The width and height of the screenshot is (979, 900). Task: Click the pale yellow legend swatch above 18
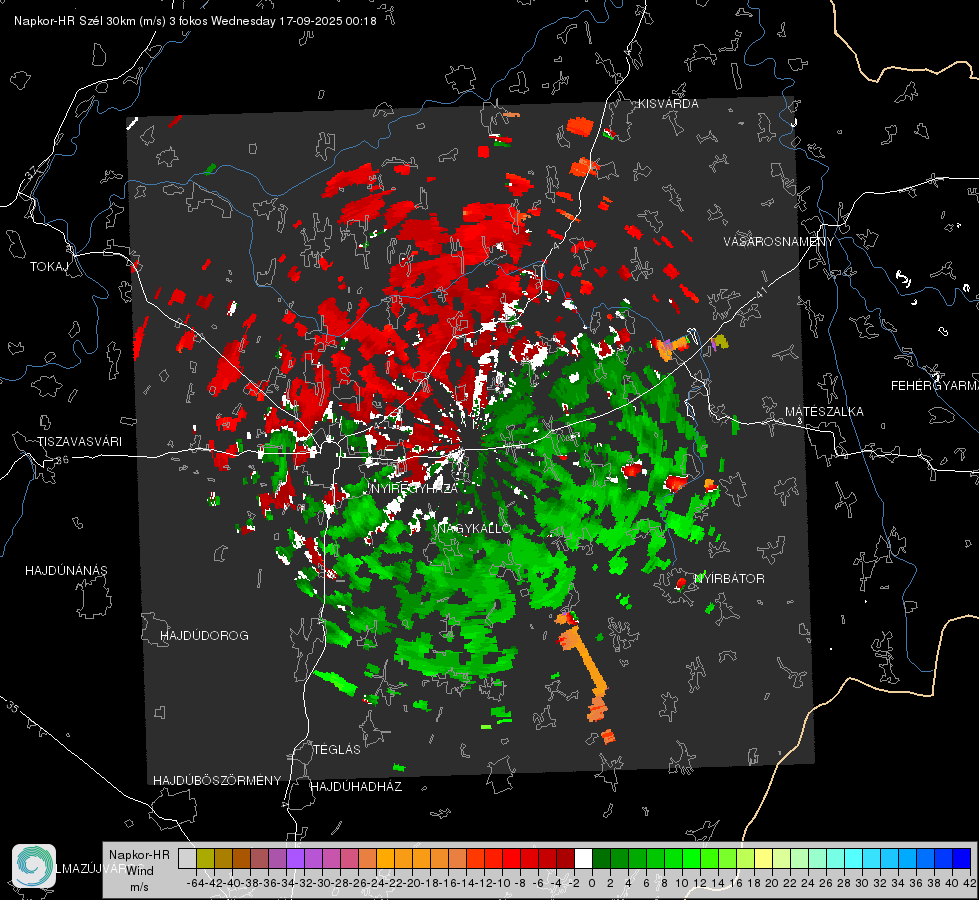point(764,858)
